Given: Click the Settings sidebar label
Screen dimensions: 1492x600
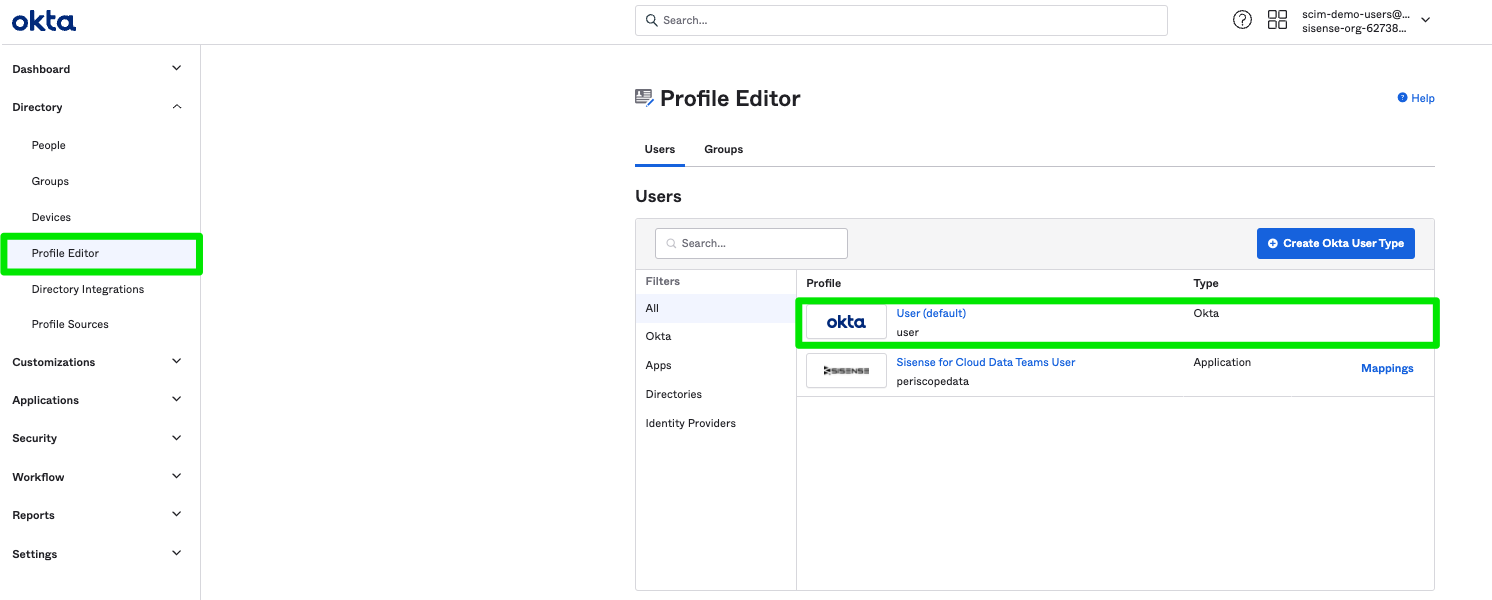Looking at the screenshot, I should (34, 554).
